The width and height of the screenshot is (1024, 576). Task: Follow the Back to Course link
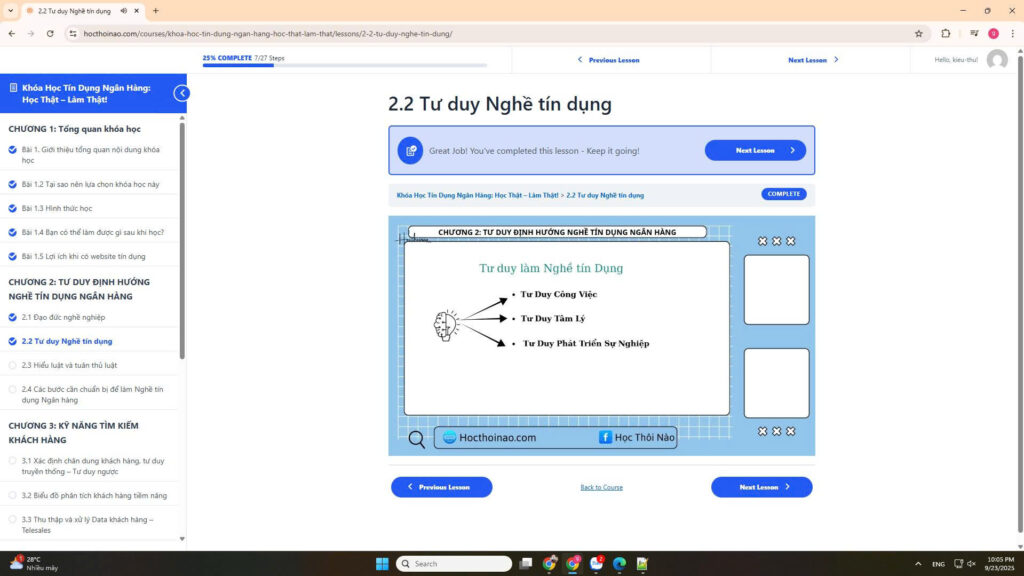coord(601,488)
